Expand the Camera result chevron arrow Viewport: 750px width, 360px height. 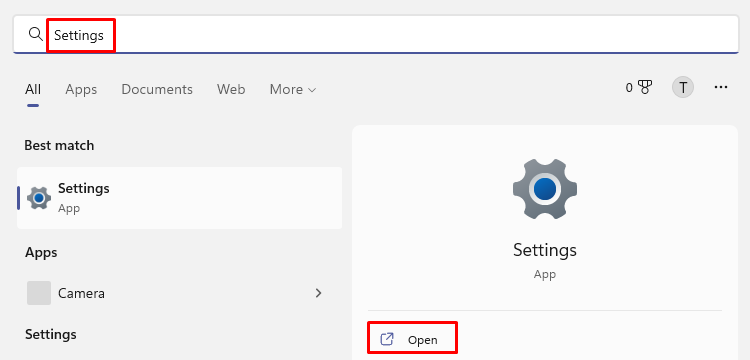(x=319, y=293)
